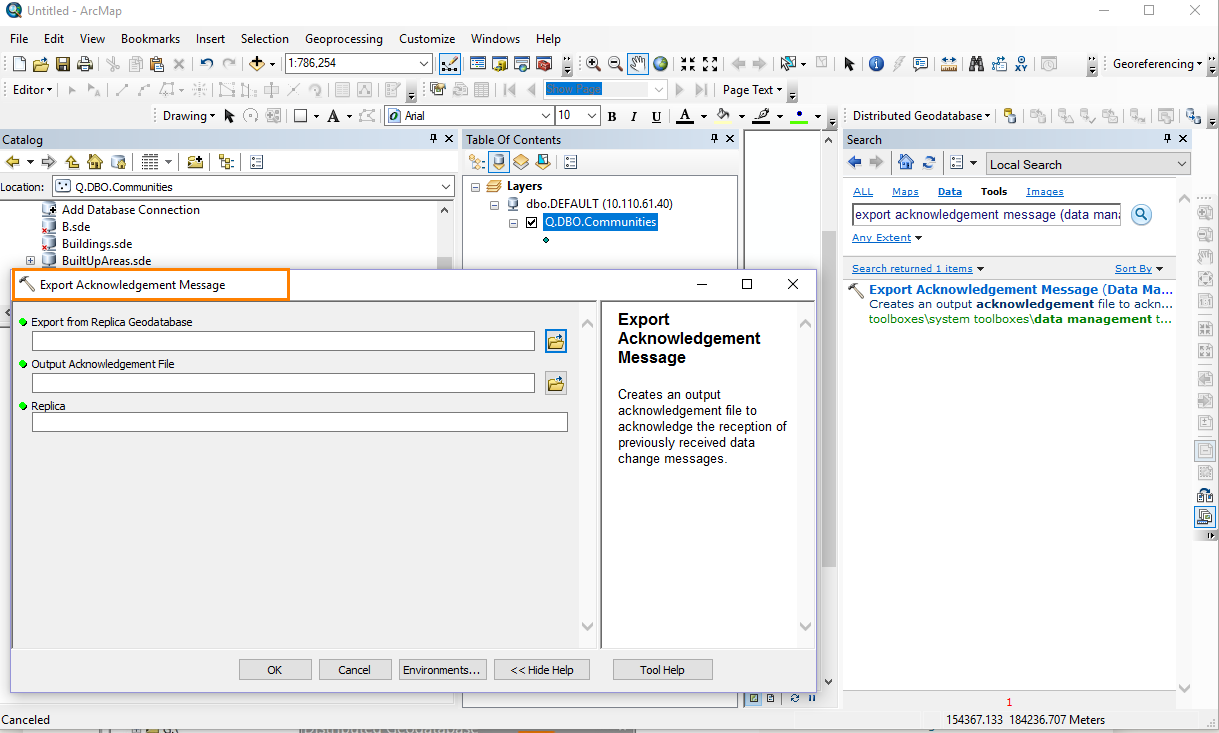Open the Go To XY tool
This screenshot has height=733, width=1219.
click(x=1021, y=64)
